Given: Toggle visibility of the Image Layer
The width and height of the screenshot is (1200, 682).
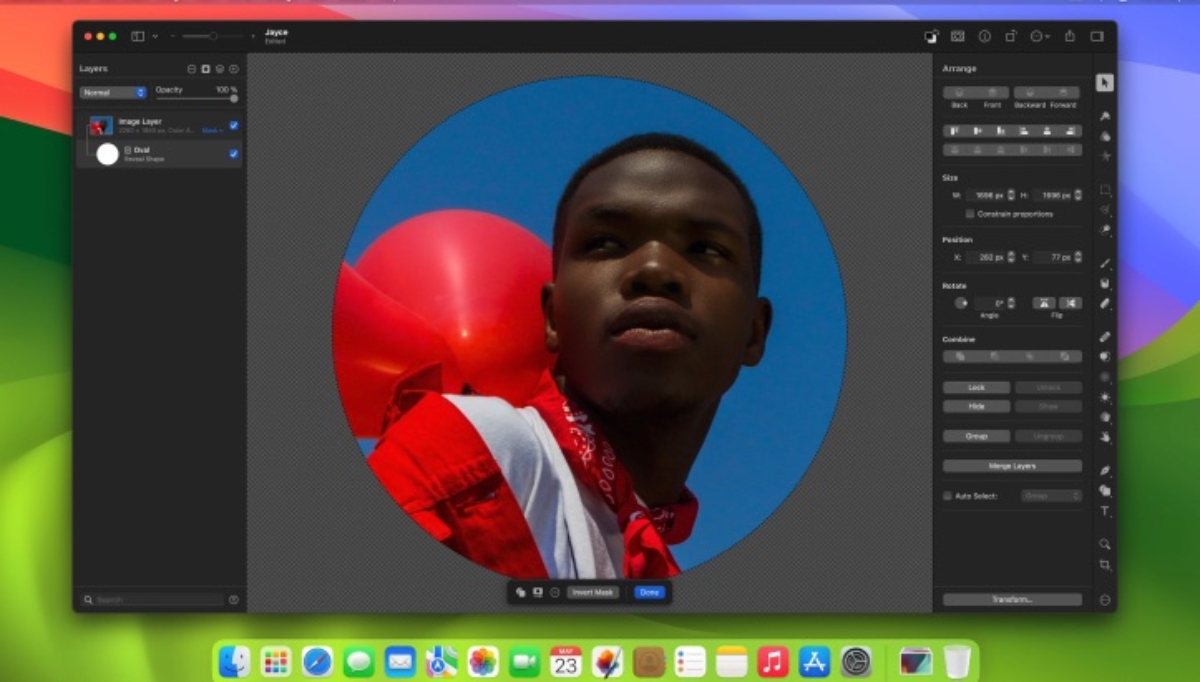Looking at the screenshot, I should [234, 125].
